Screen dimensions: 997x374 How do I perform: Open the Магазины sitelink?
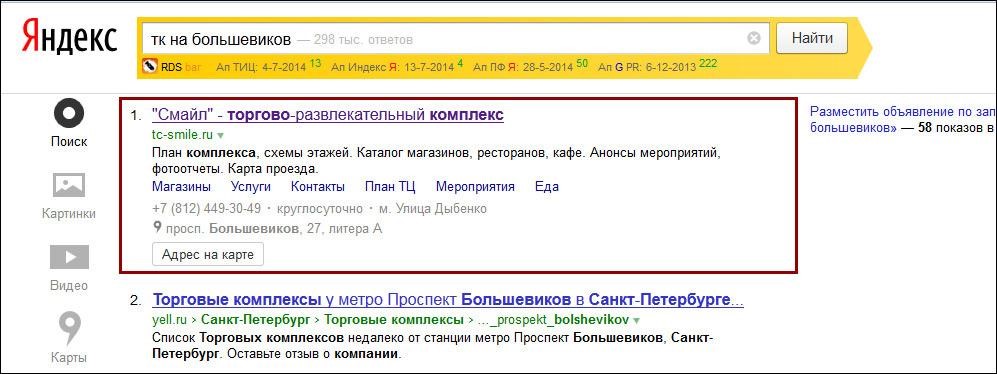181,187
